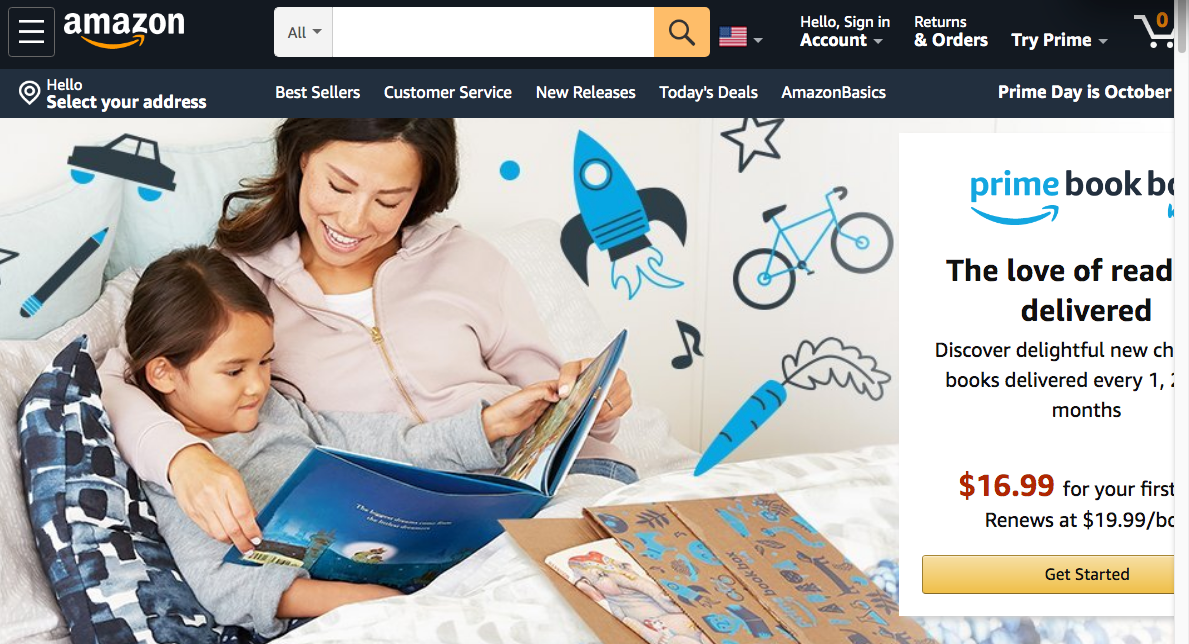Open the language dropdown arrow beside flag
The height and width of the screenshot is (644, 1189).
coord(758,40)
